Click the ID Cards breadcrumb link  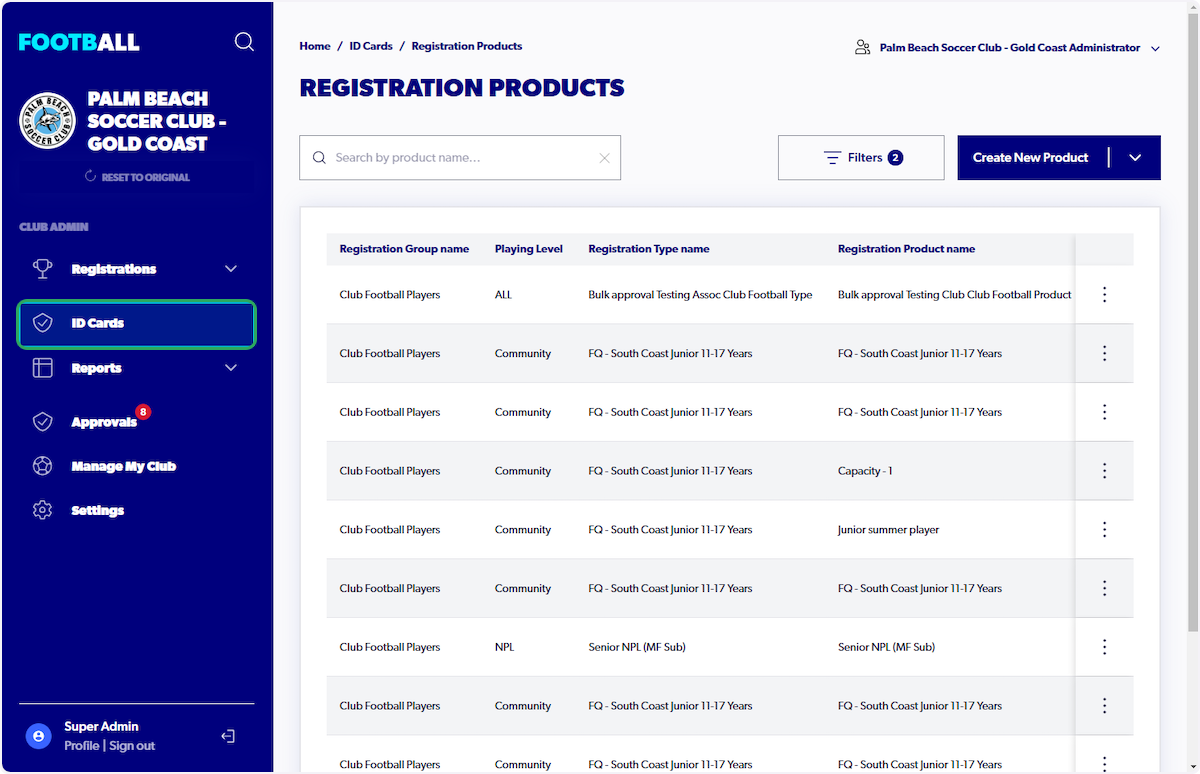pos(371,46)
